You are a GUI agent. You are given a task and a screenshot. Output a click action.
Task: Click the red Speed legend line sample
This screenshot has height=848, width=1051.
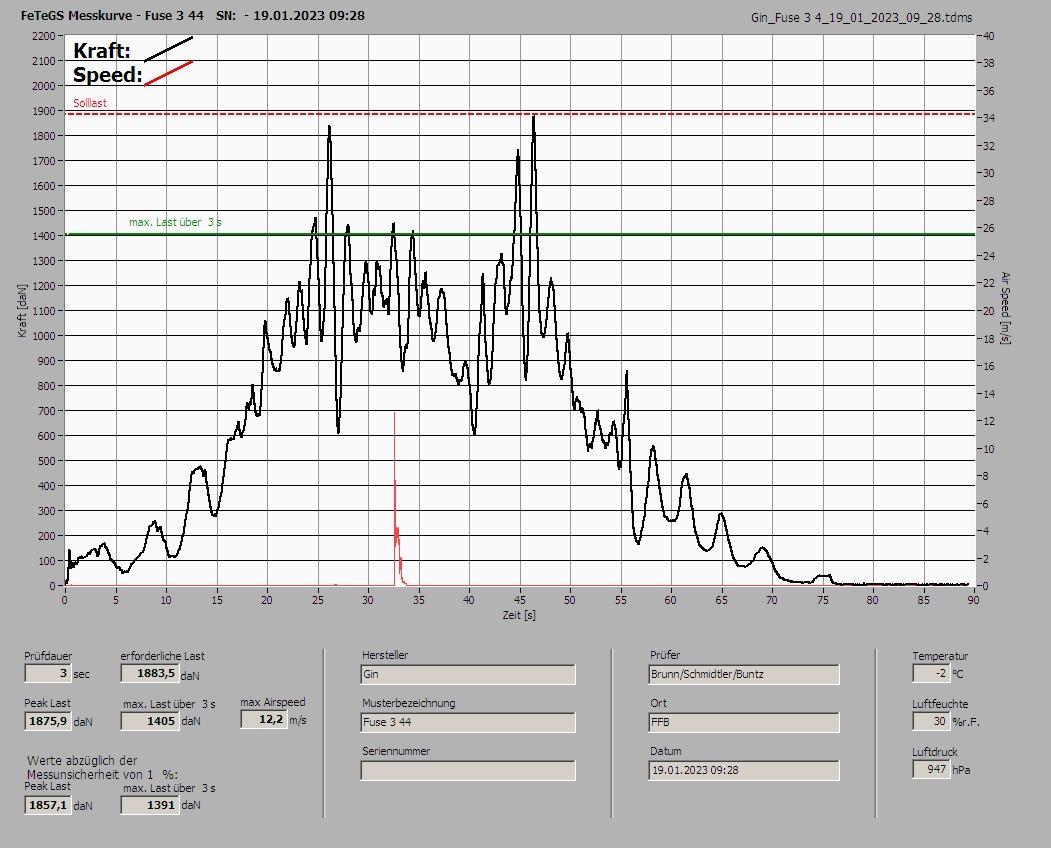pyautogui.click(x=169, y=73)
